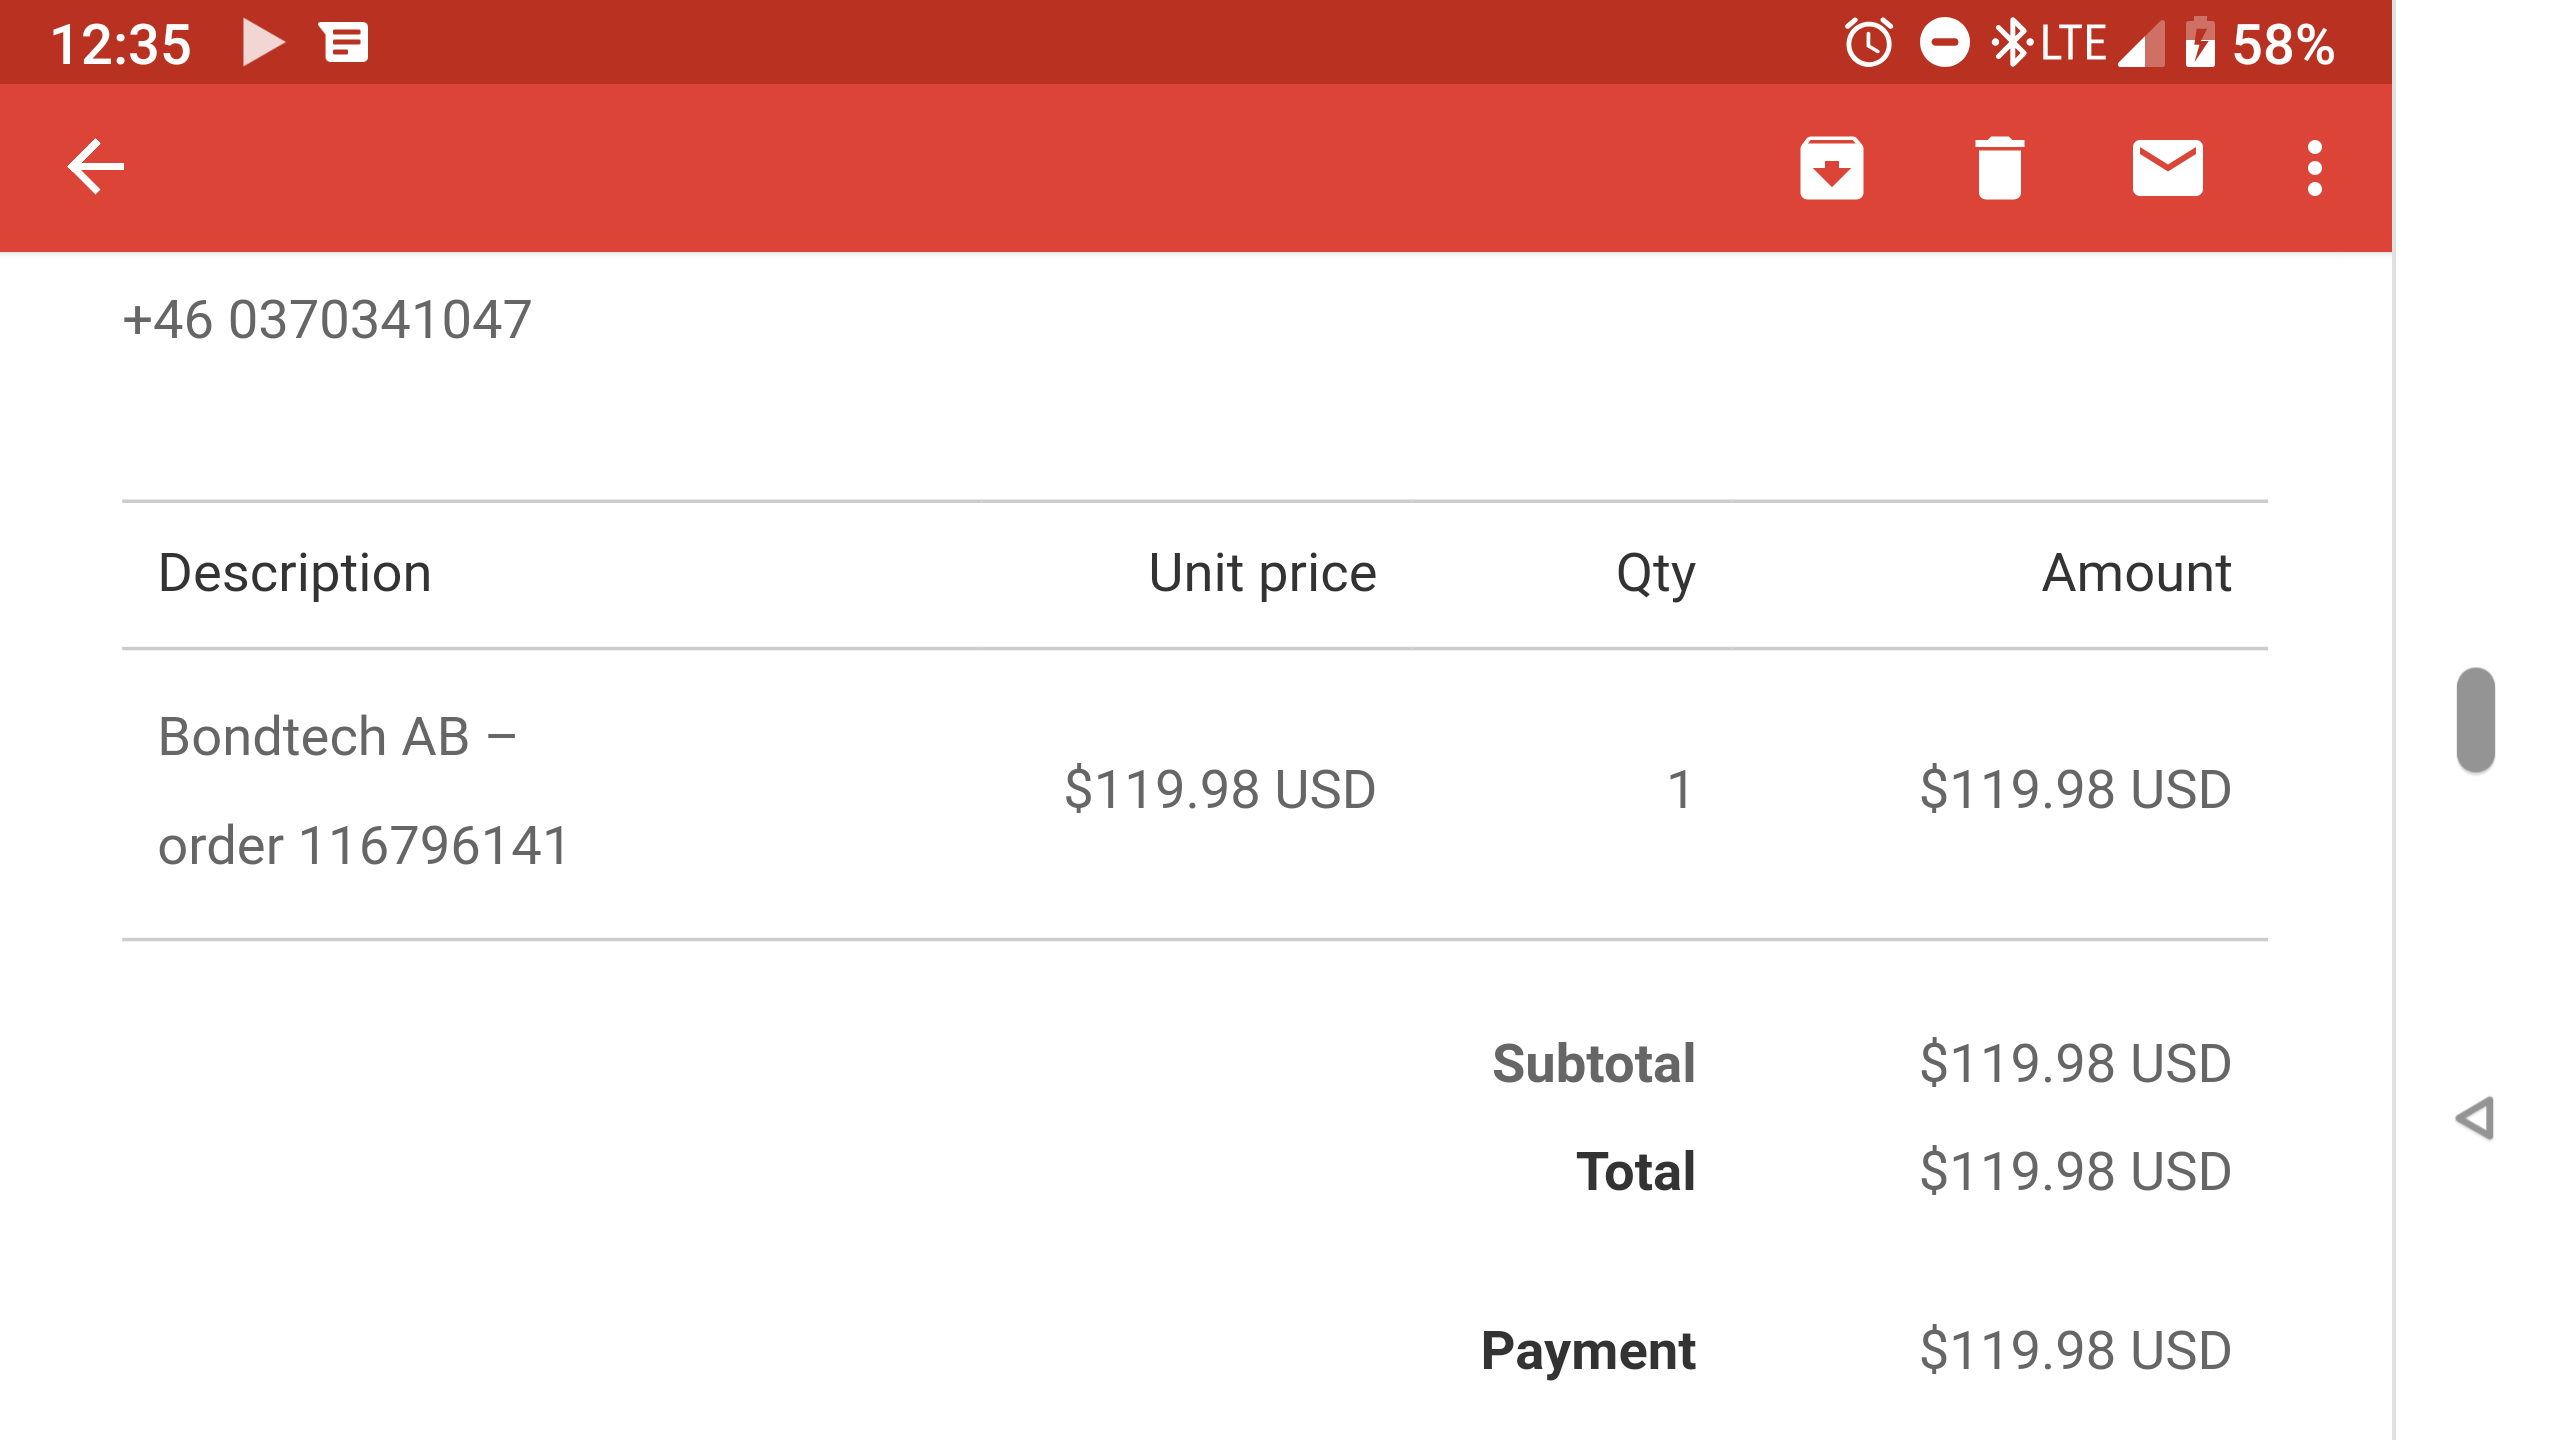The width and height of the screenshot is (2560, 1440).
Task: Tap the battery indicator showing 58%
Action: [2262, 44]
